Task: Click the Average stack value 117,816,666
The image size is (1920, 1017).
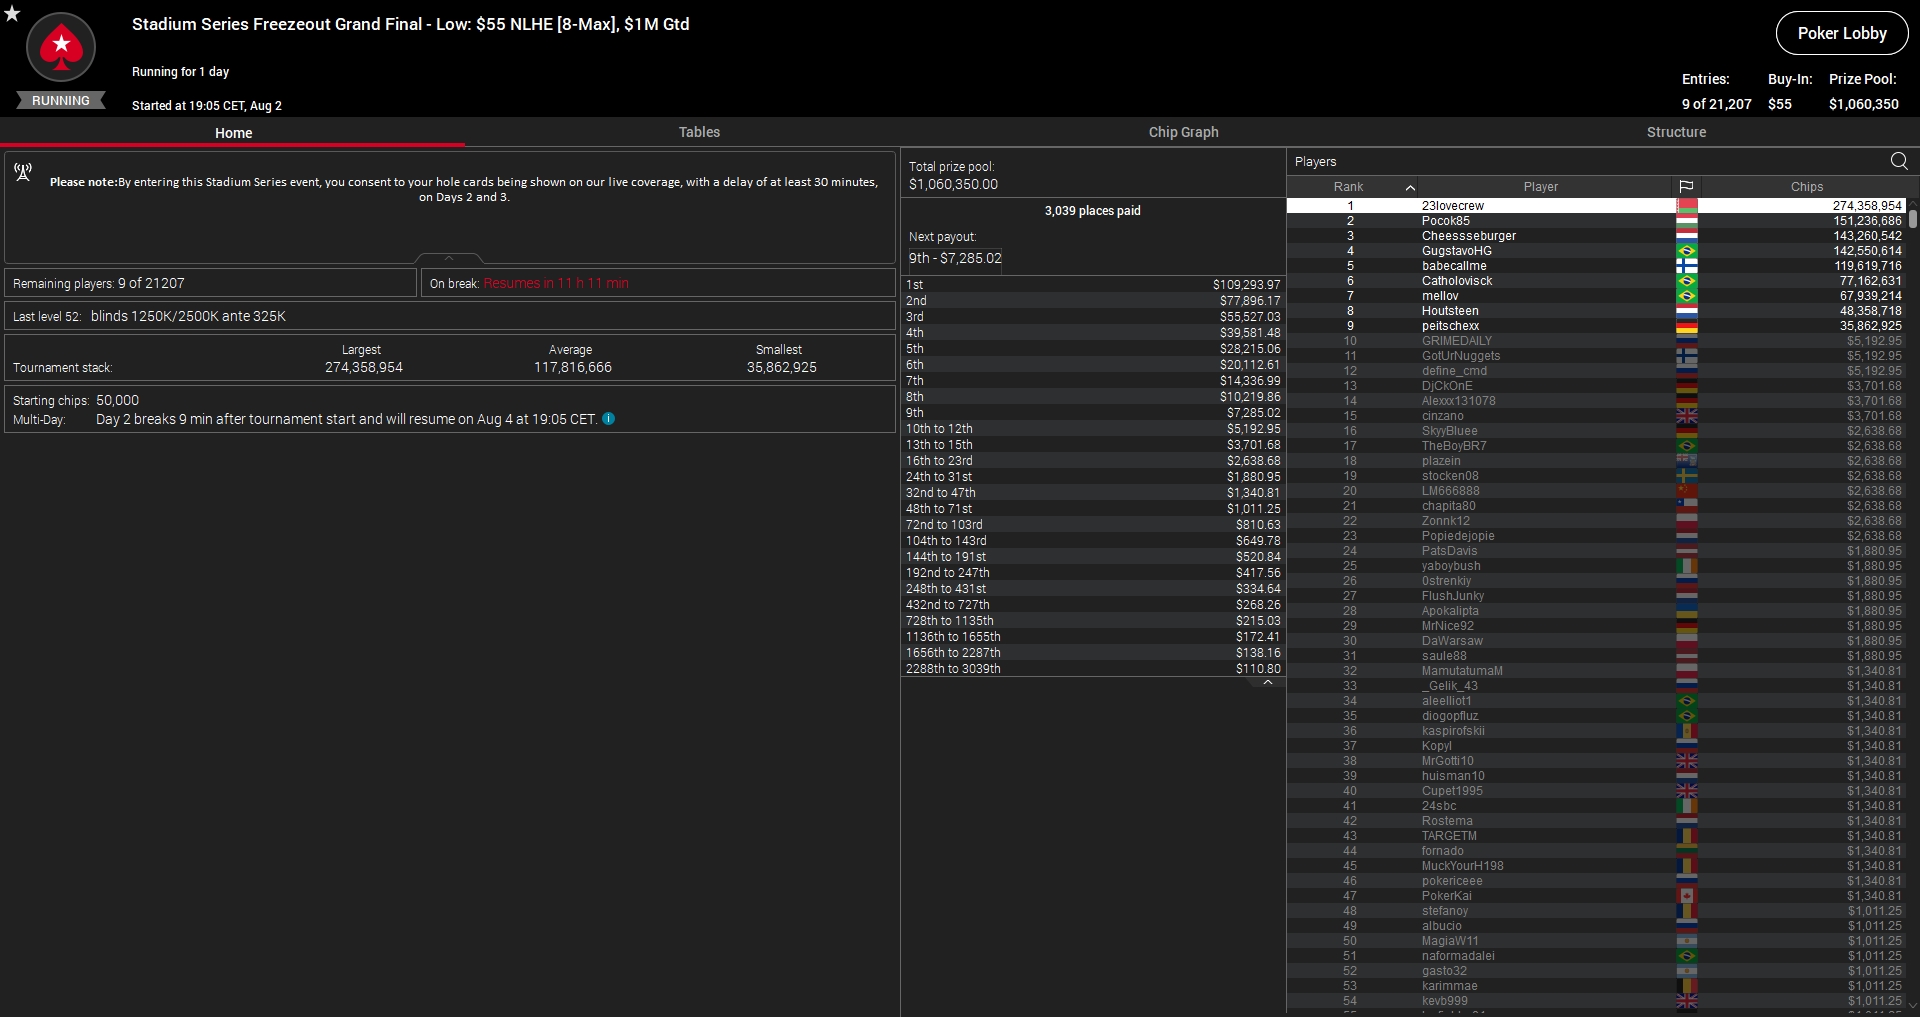Action: (x=573, y=367)
